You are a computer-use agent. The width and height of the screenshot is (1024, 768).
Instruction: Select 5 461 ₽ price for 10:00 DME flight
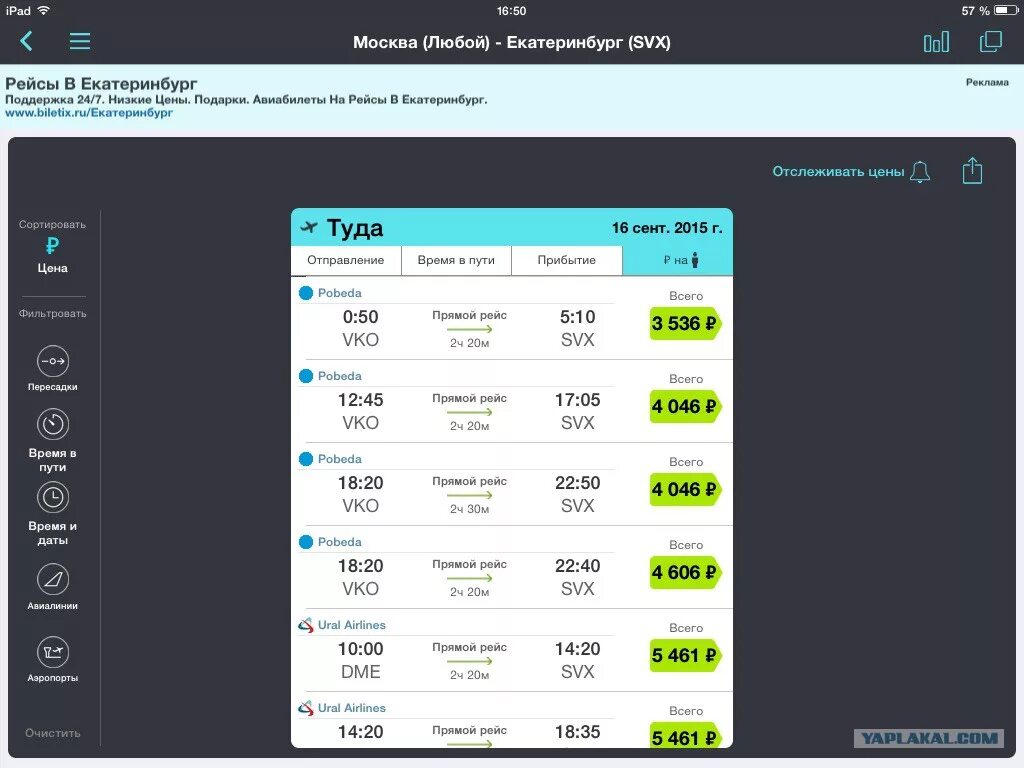685,655
